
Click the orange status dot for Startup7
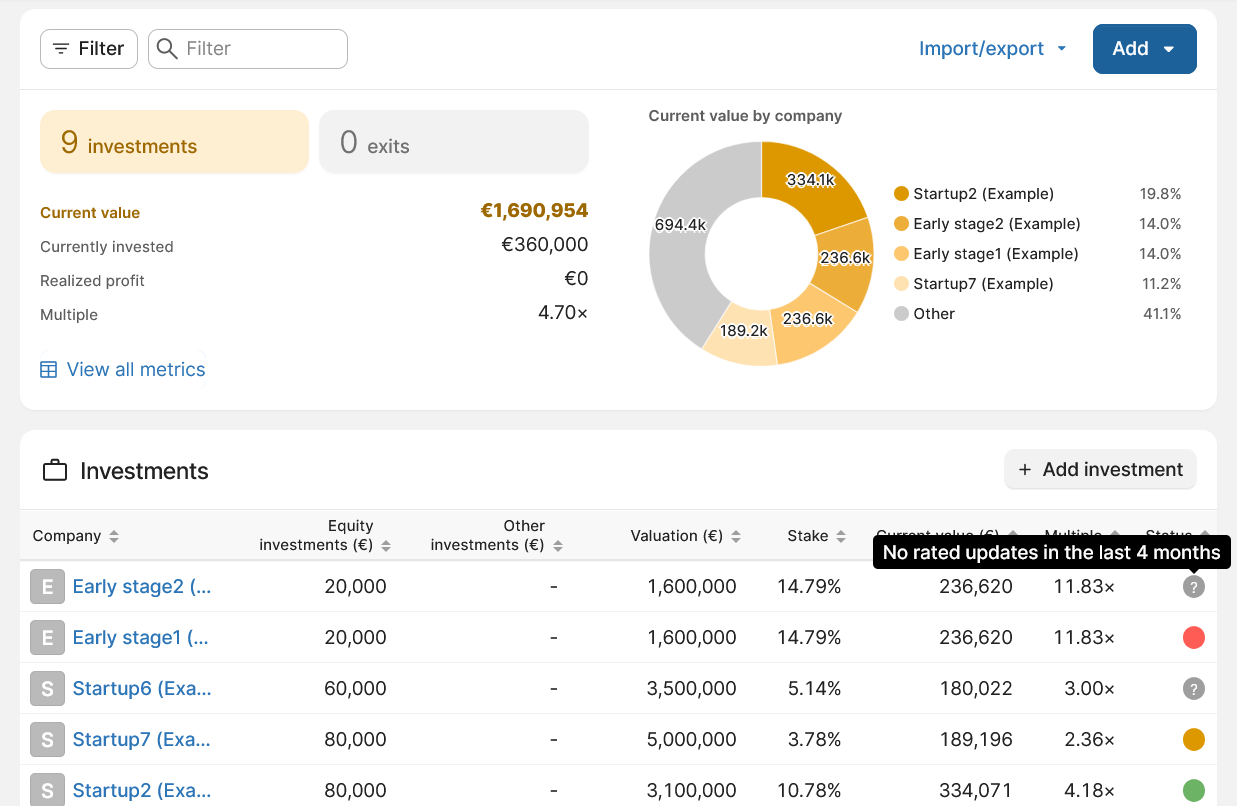point(1193,740)
